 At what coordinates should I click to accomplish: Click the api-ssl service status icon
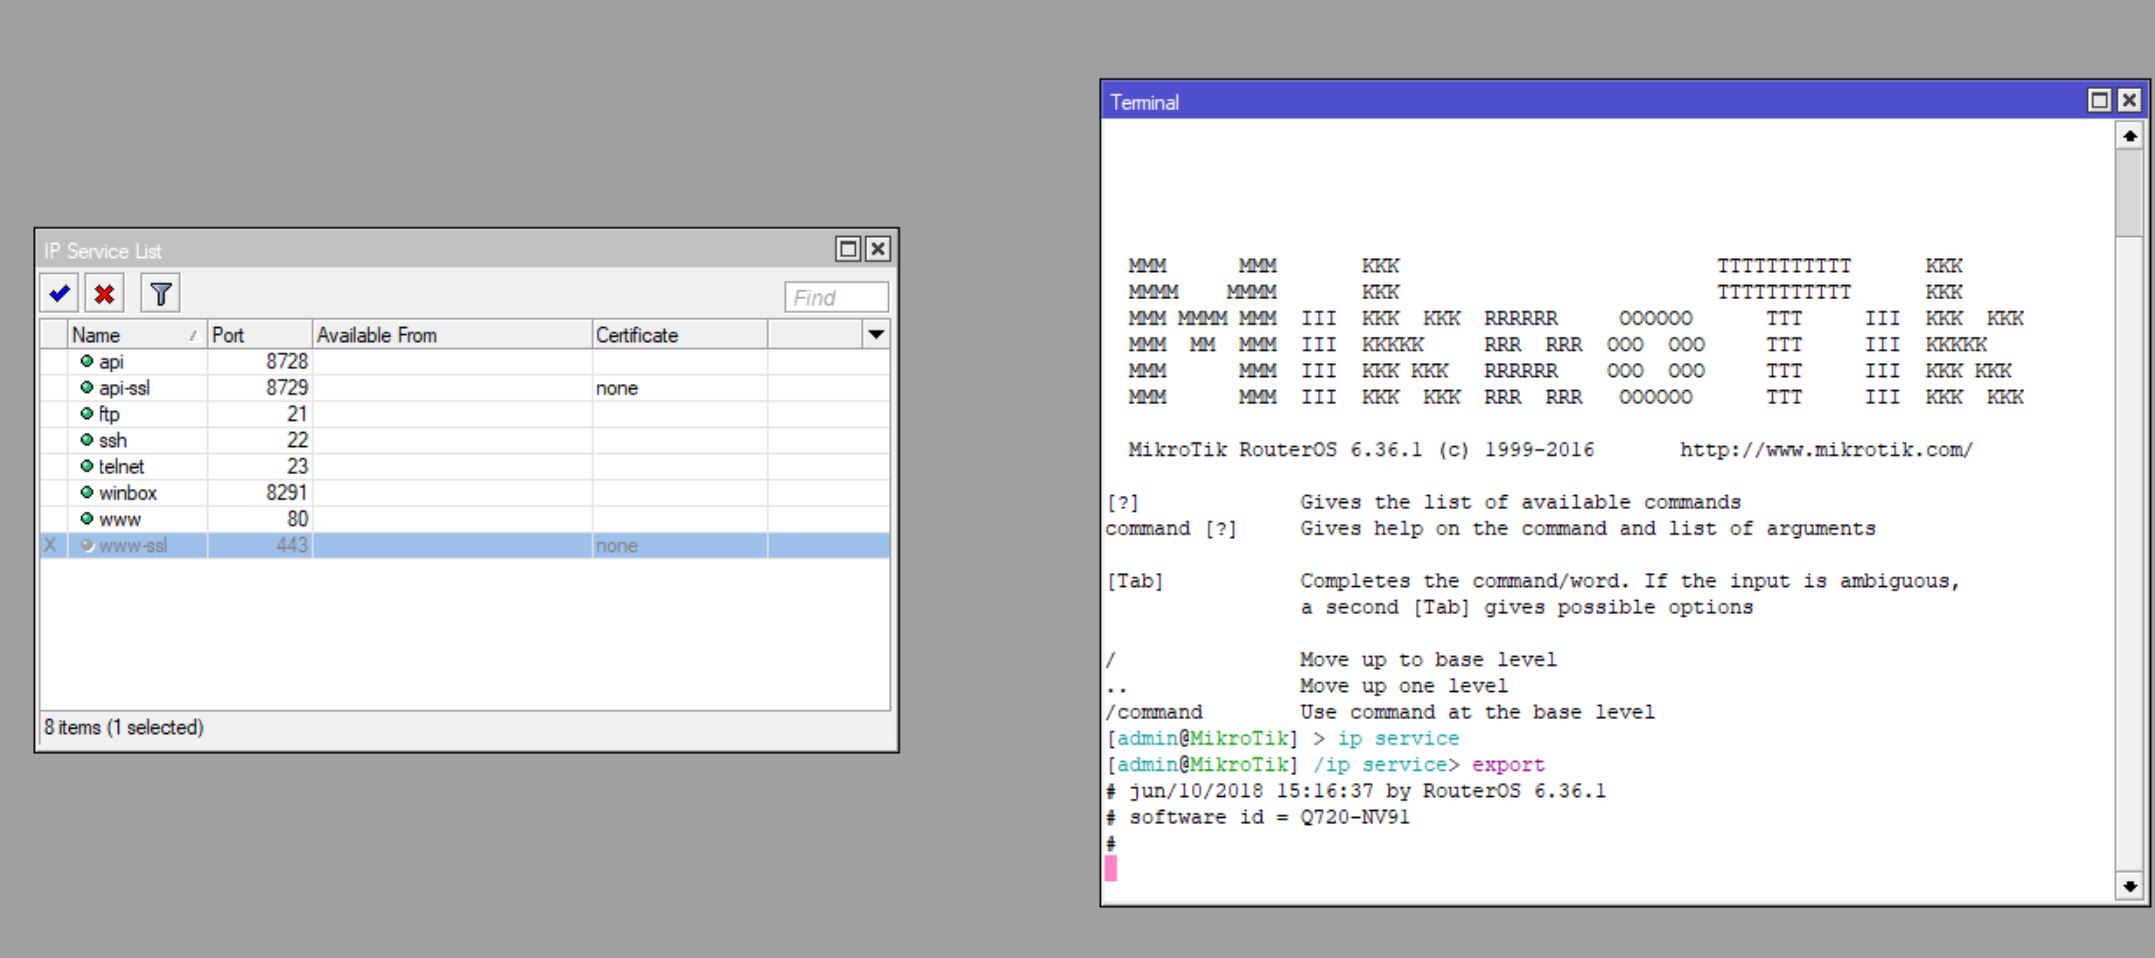[x=87, y=387]
